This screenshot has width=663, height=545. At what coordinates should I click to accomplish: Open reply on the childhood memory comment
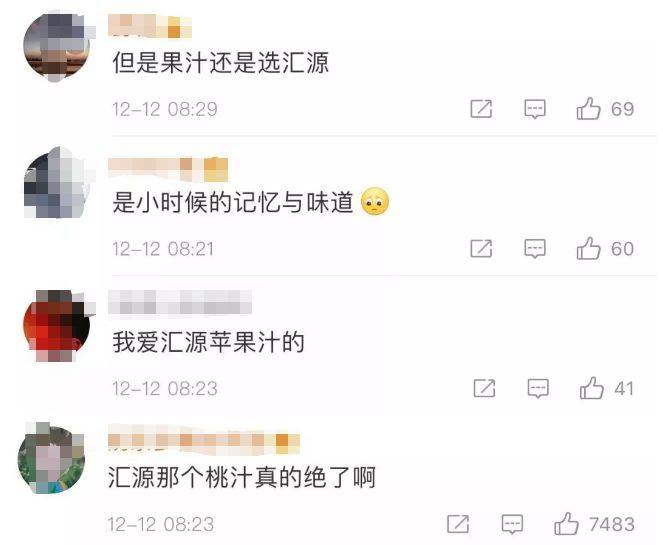coord(534,249)
